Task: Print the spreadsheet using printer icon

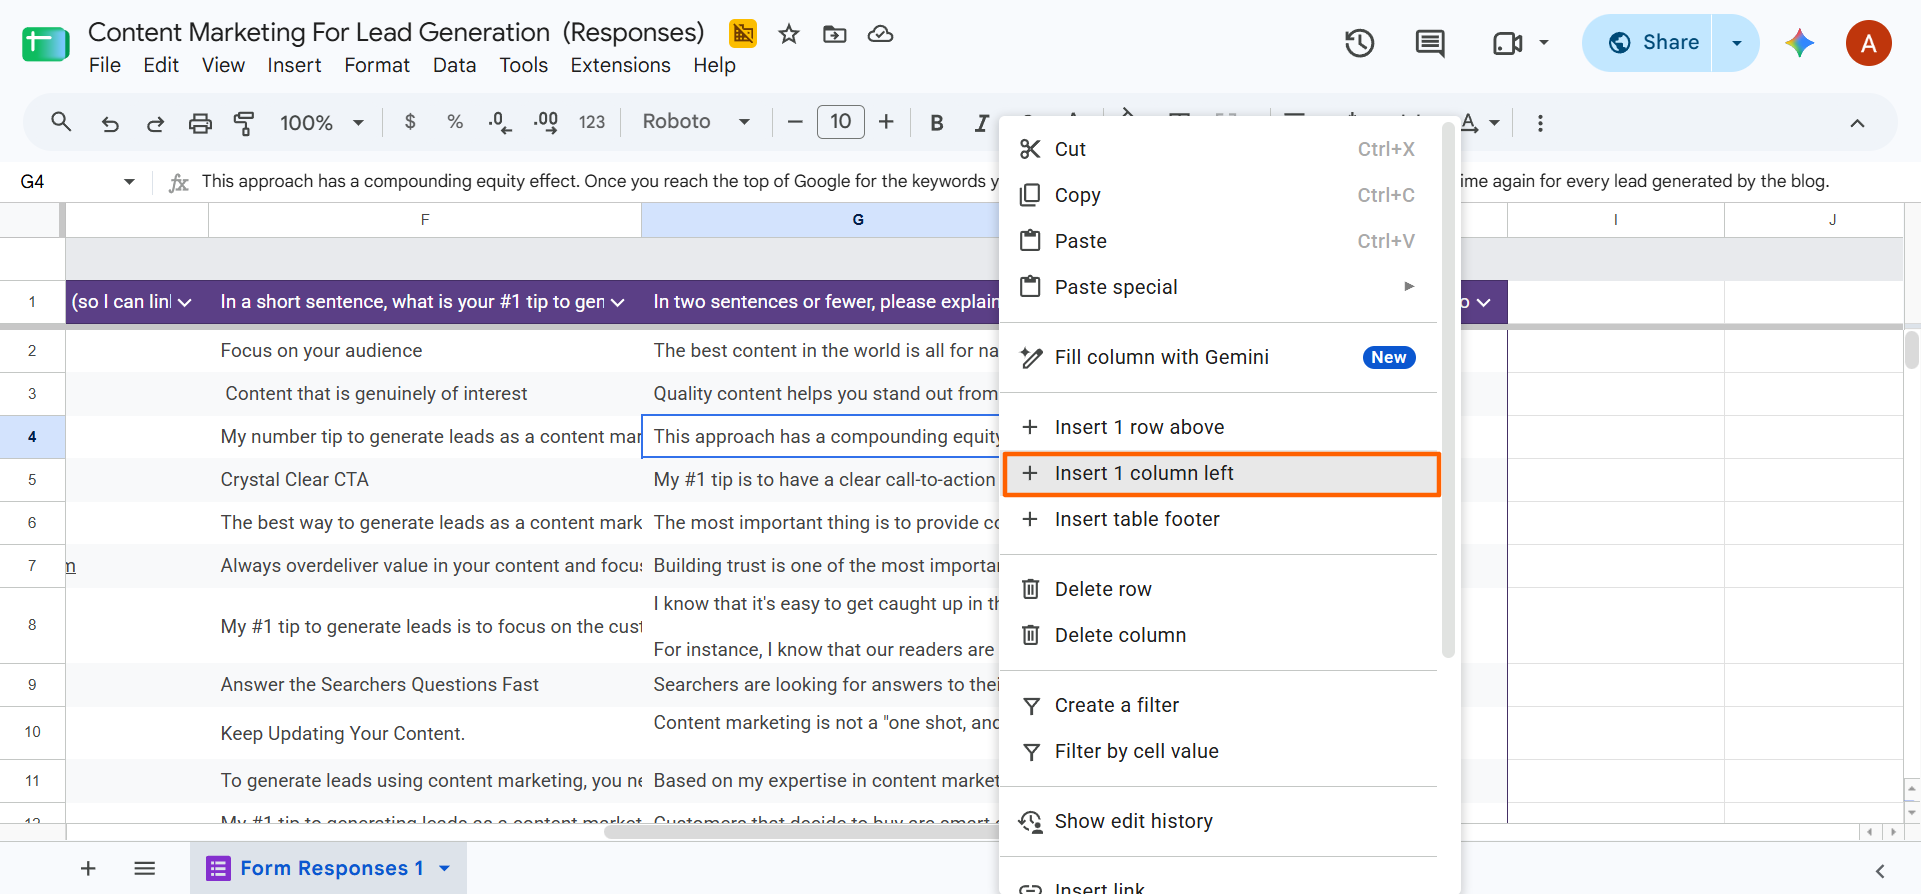Action: coord(200,123)
